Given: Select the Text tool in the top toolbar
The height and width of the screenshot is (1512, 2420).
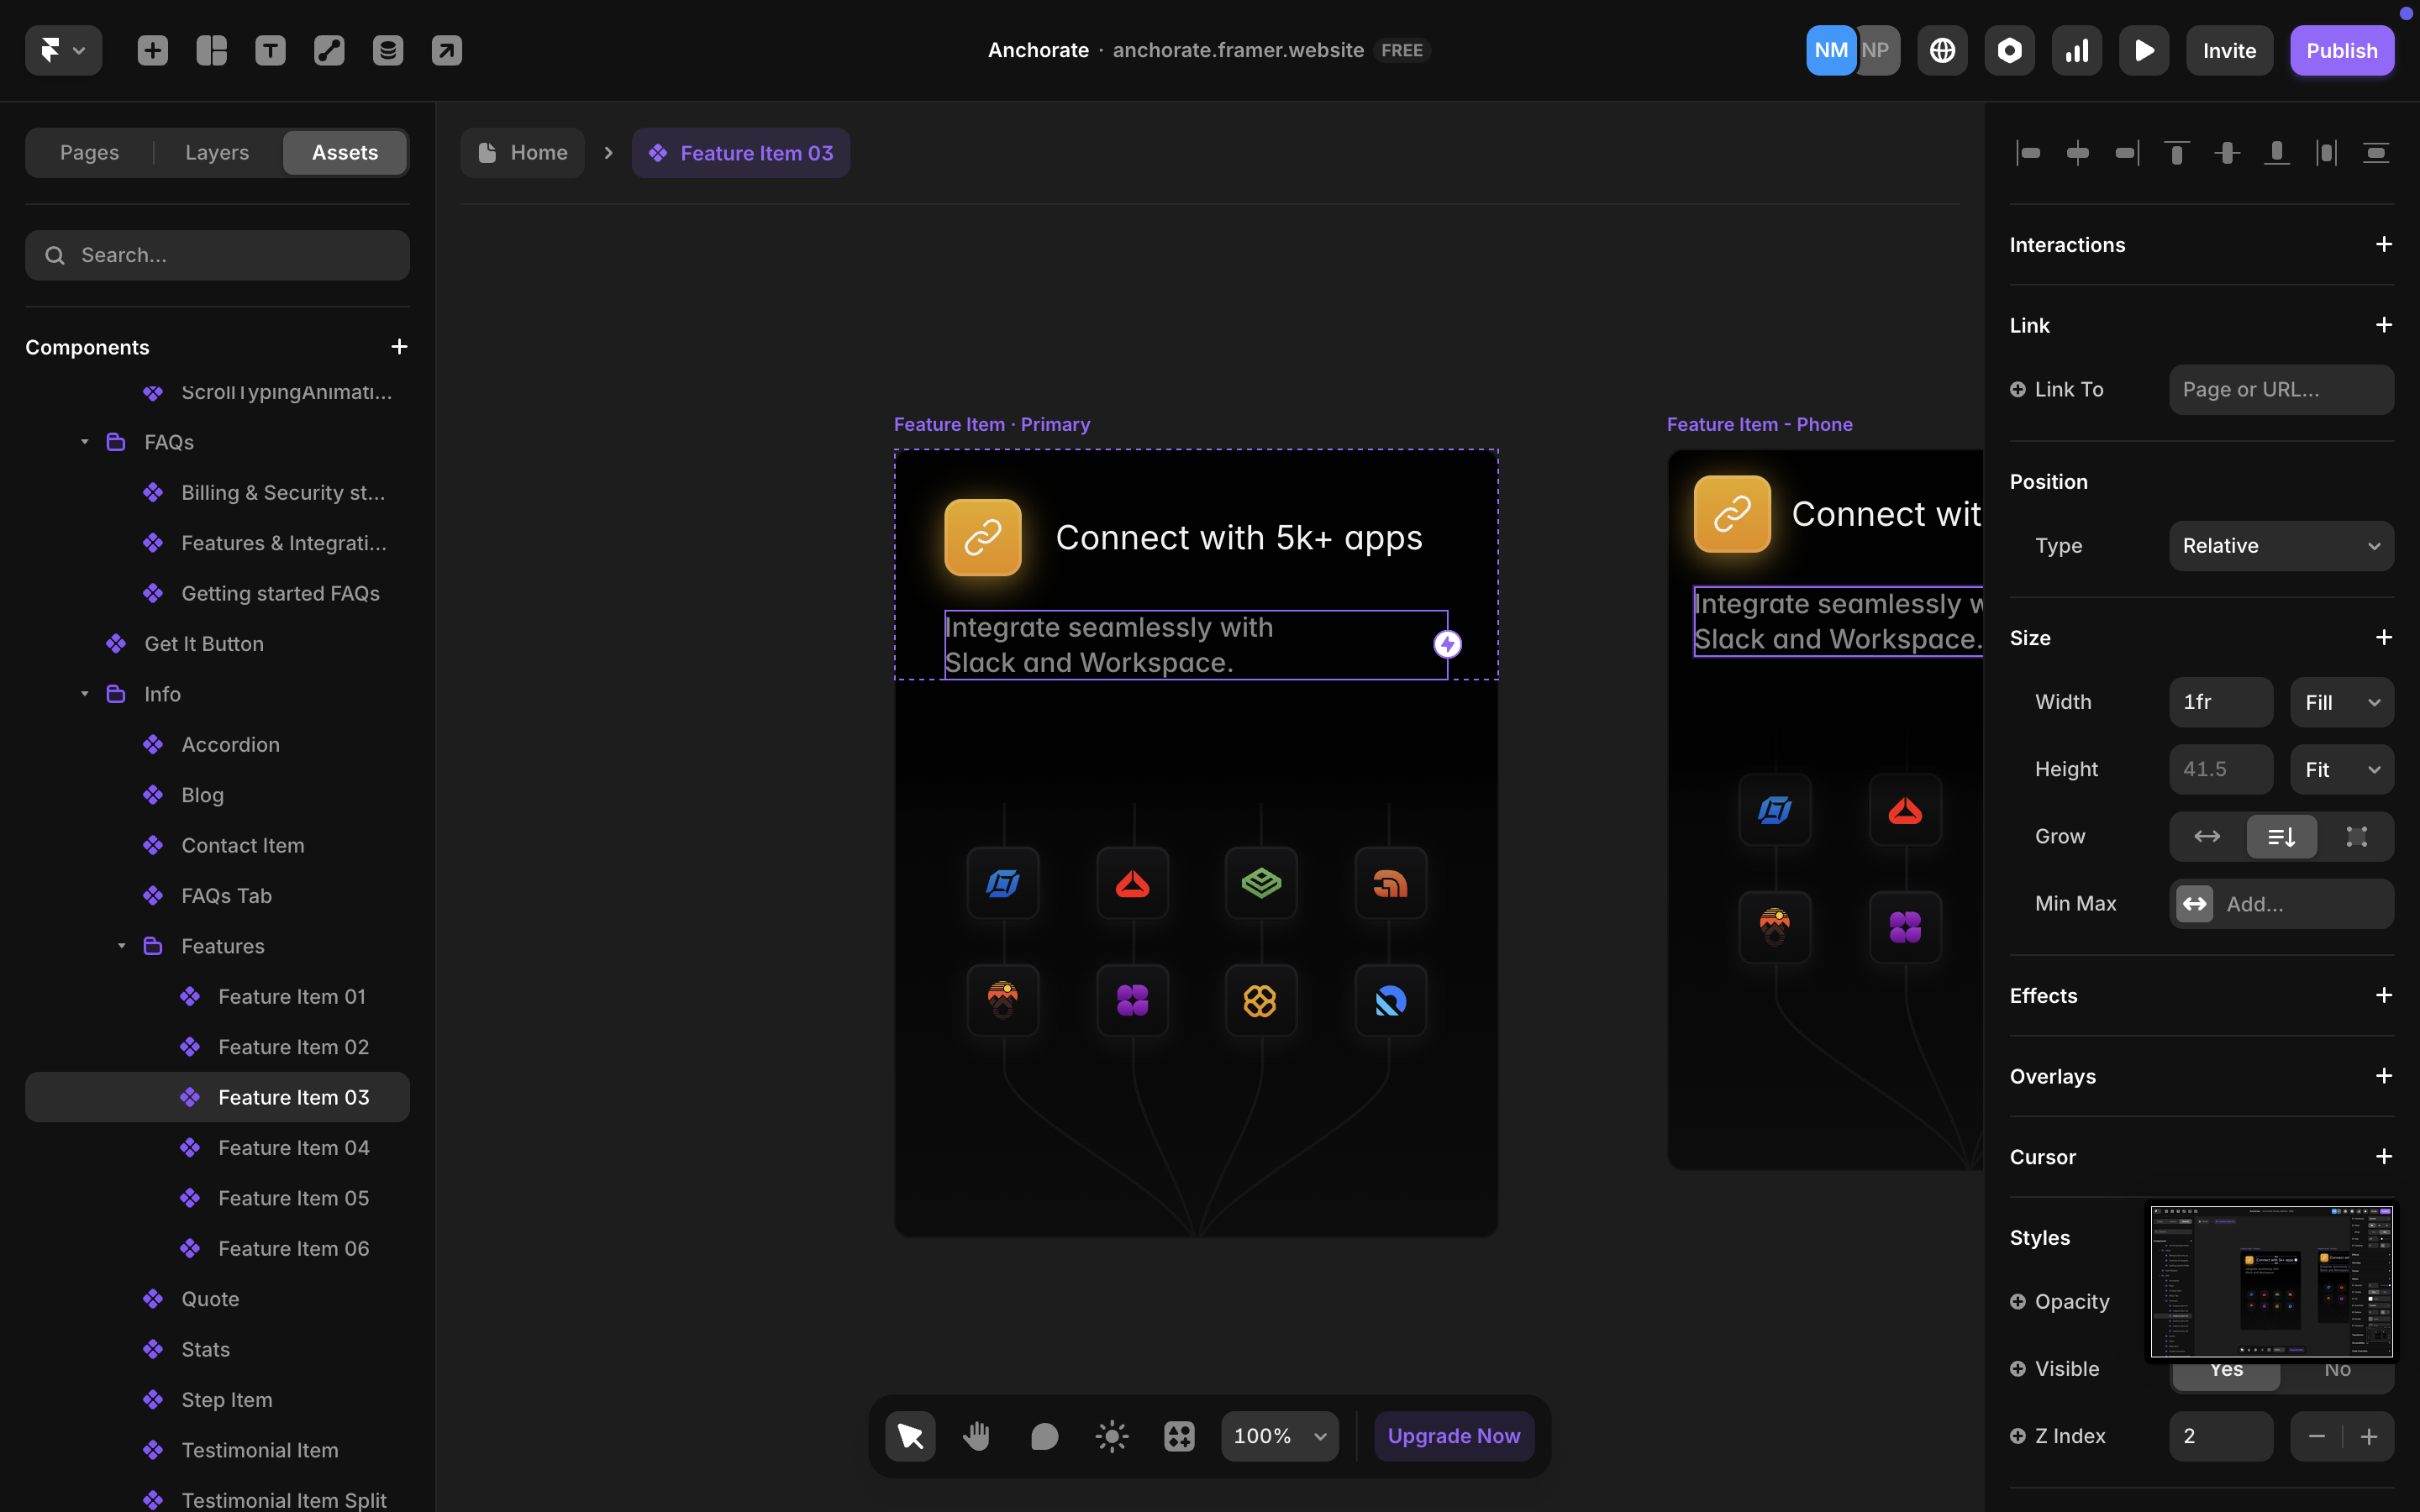Looking at the screenshot, I should tap(270, 50).
